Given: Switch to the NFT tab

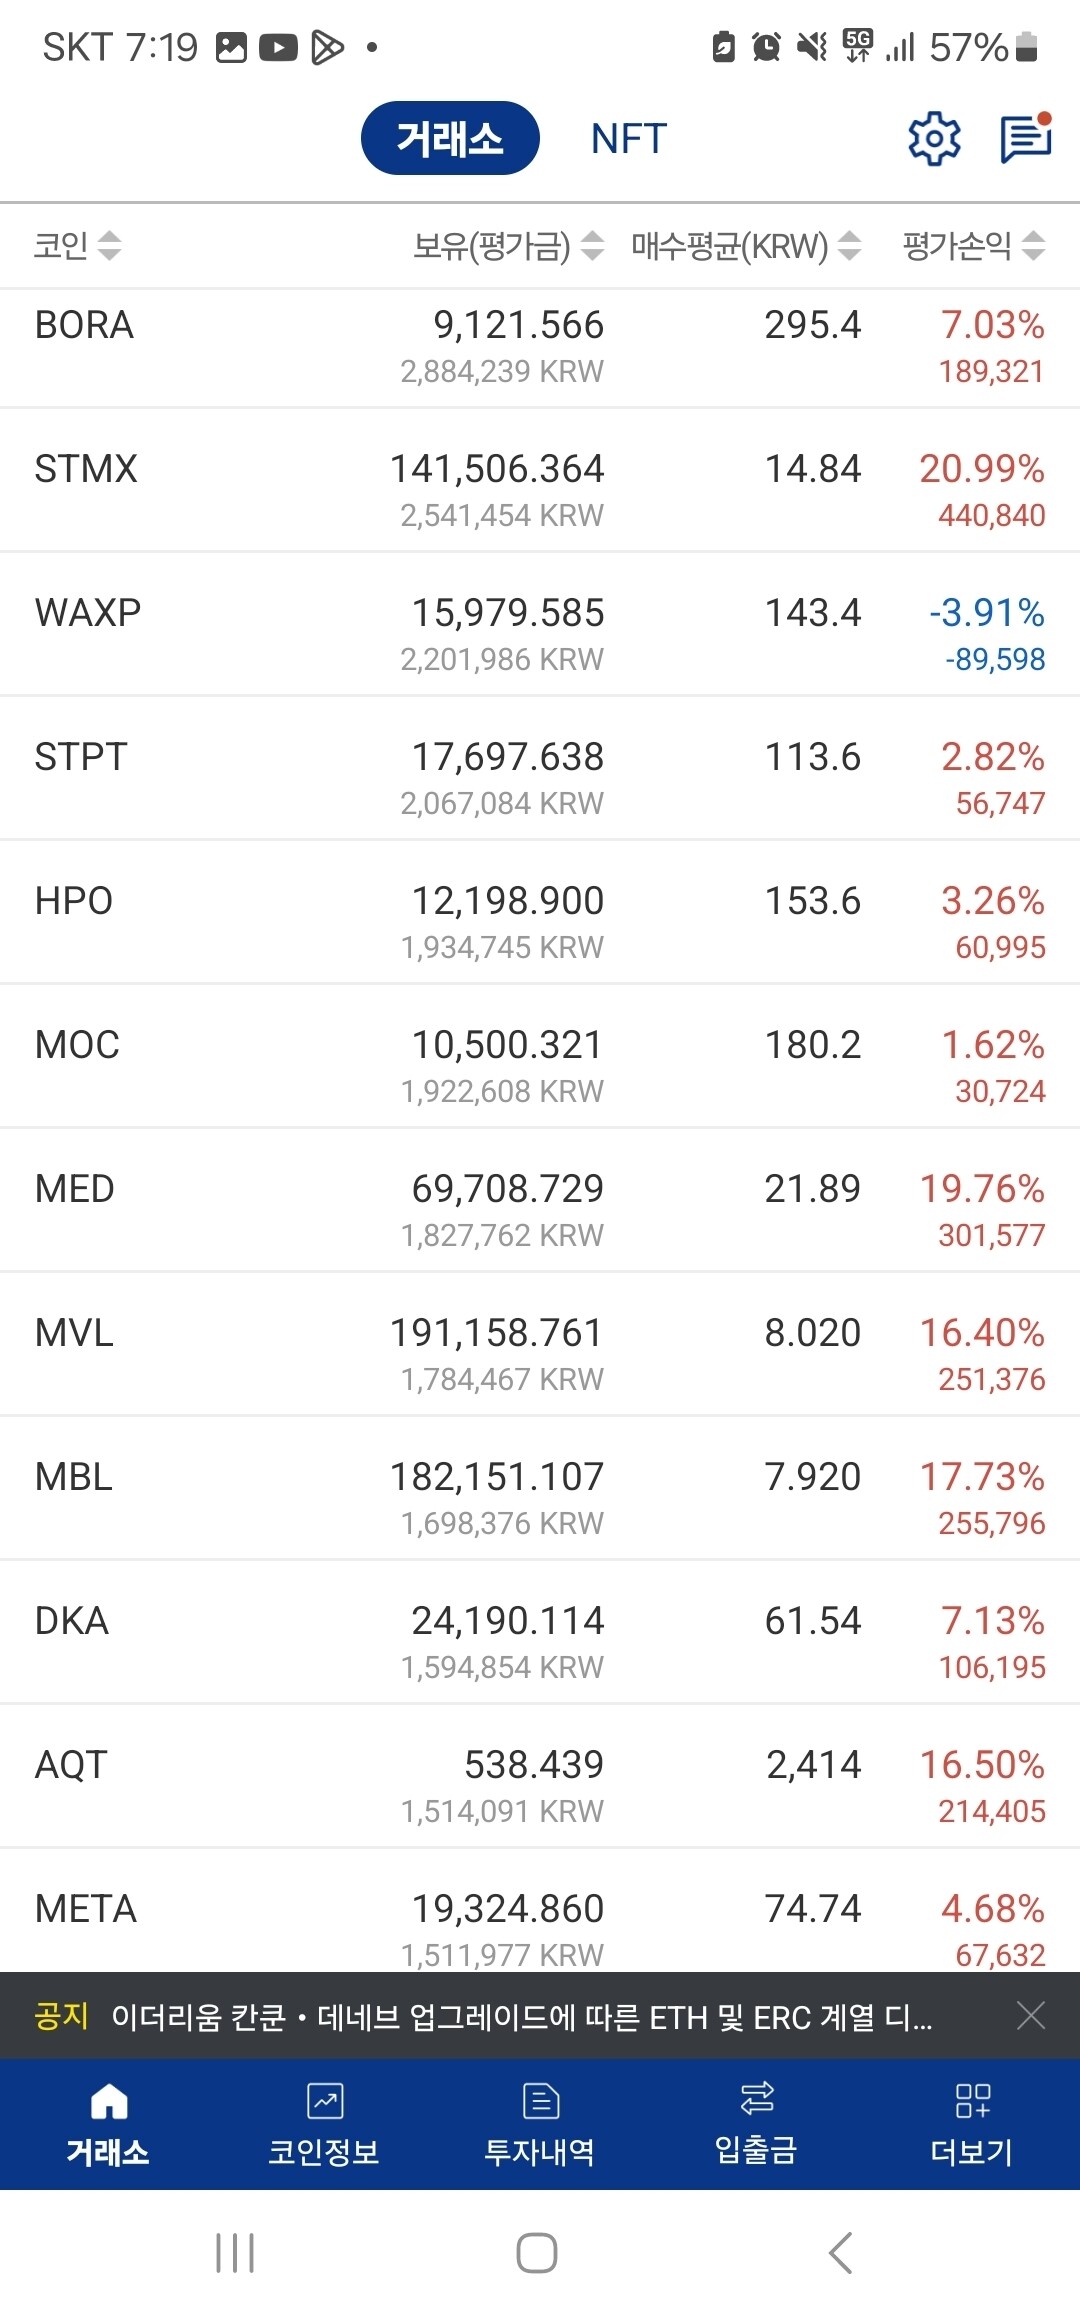Looking at the screenshot, I should 628,139.
